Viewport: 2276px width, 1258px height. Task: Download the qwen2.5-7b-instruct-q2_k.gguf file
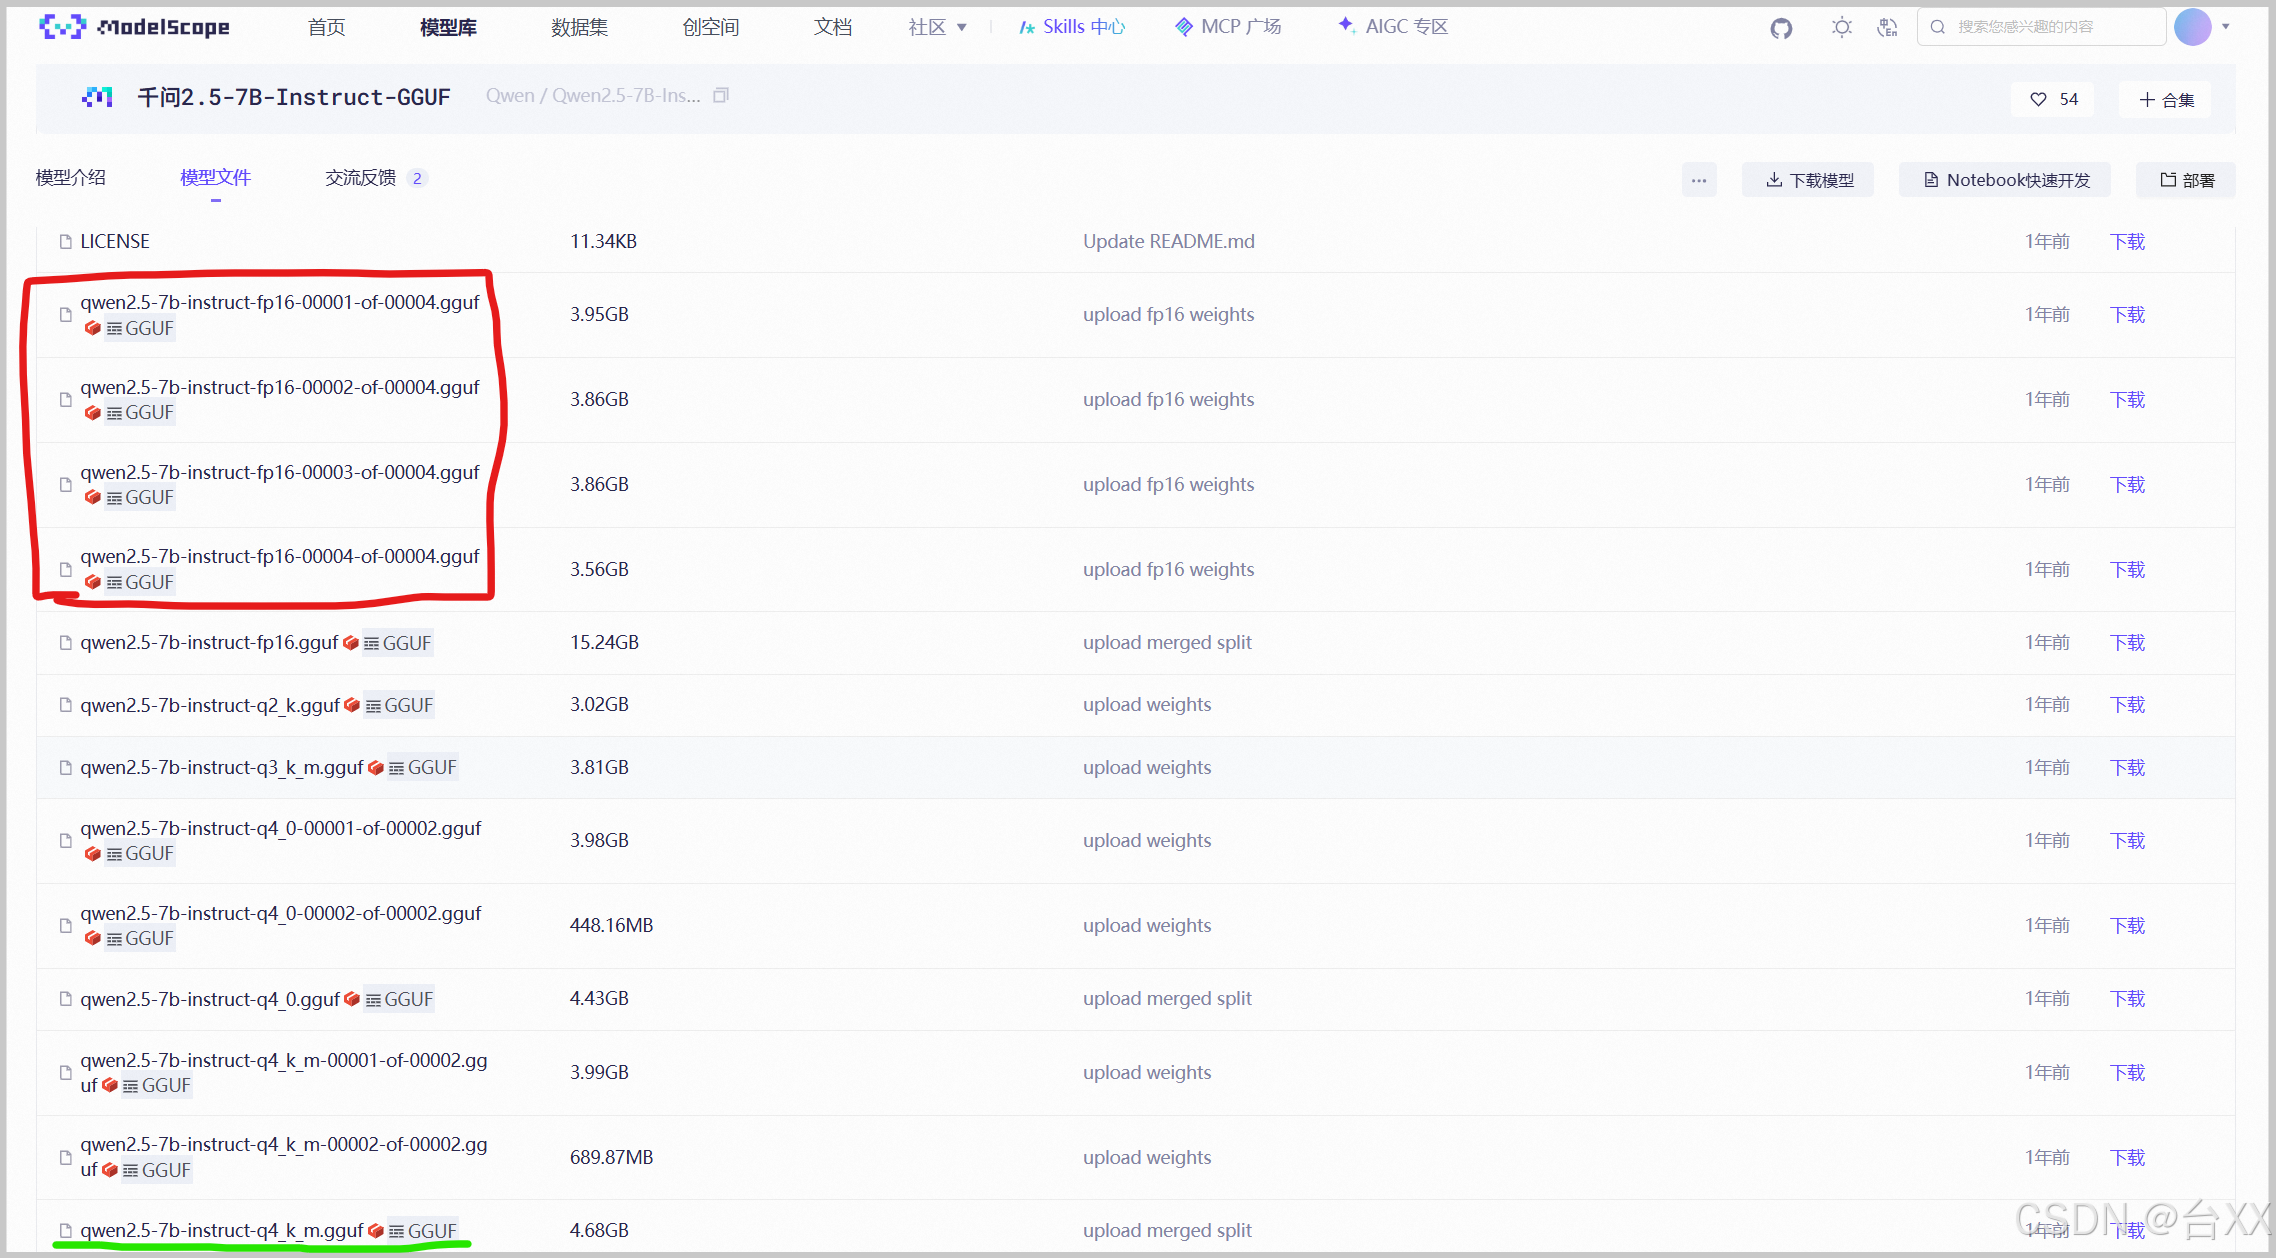coord(2127,705)
